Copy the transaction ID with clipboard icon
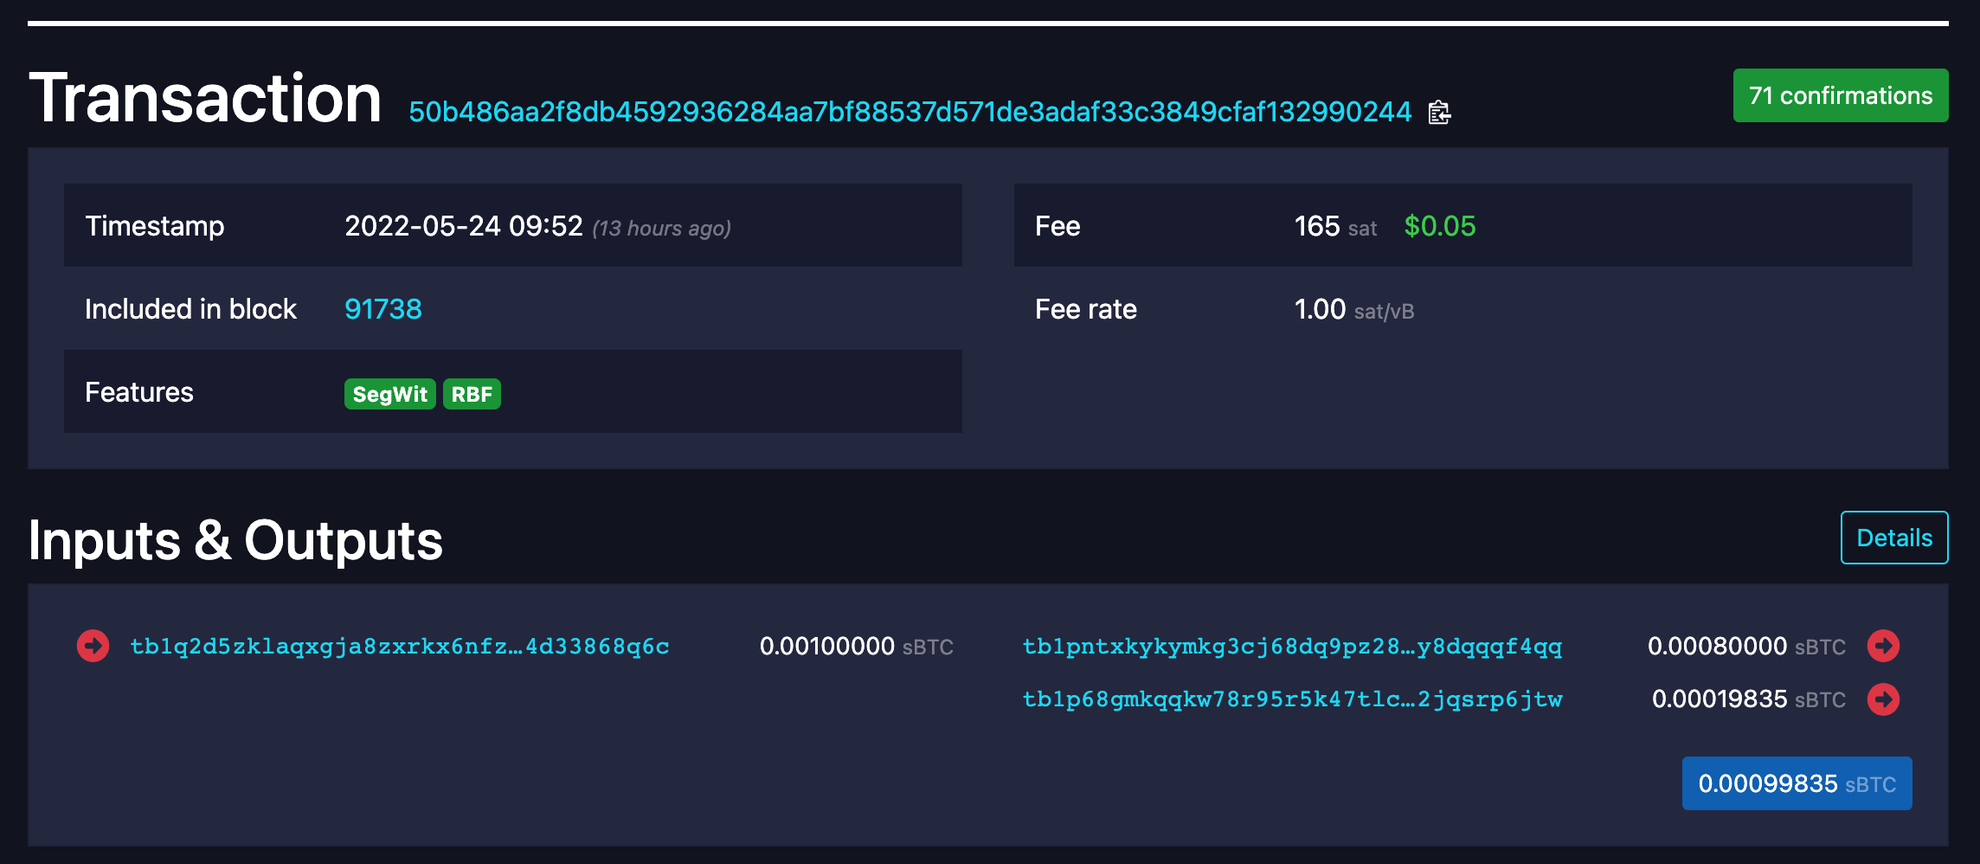Viewport: 1980px width, 864px height. click(1439, 112)
